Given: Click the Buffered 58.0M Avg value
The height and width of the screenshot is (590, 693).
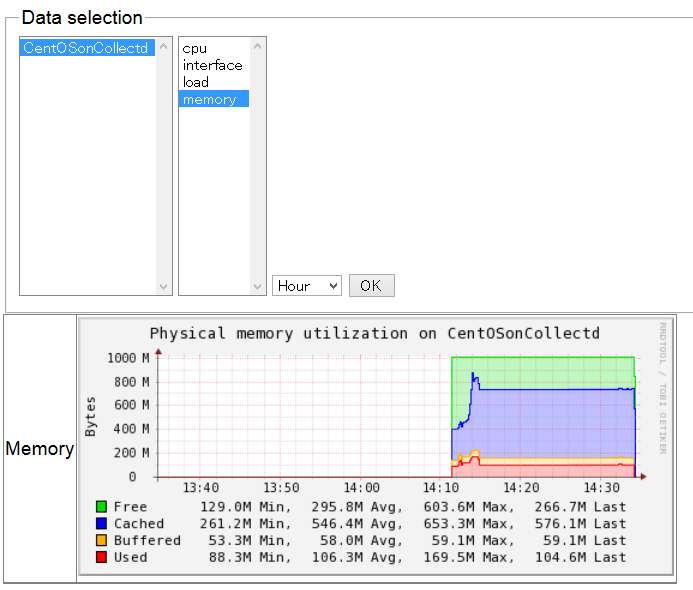Looking at the screenshot, I should [x=362, y=540].
